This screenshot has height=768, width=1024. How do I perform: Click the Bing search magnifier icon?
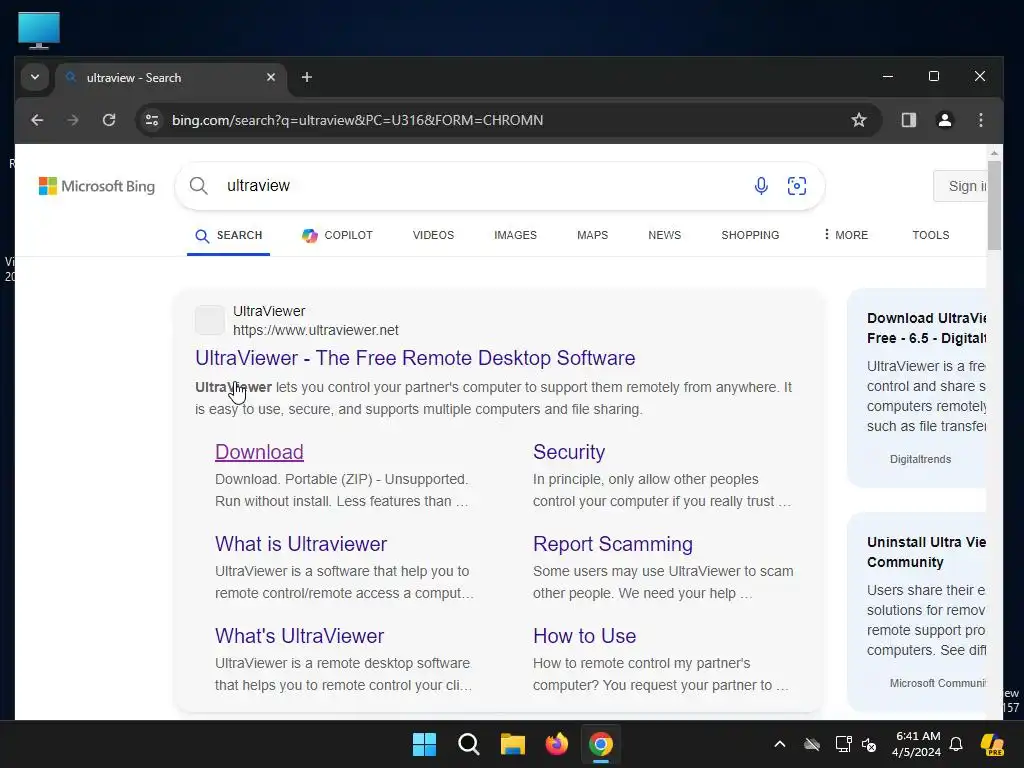(199, 186)
